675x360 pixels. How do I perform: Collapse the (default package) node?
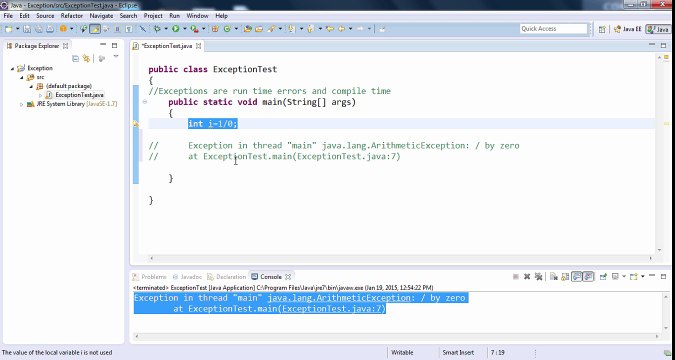click(x=31, y=86)
